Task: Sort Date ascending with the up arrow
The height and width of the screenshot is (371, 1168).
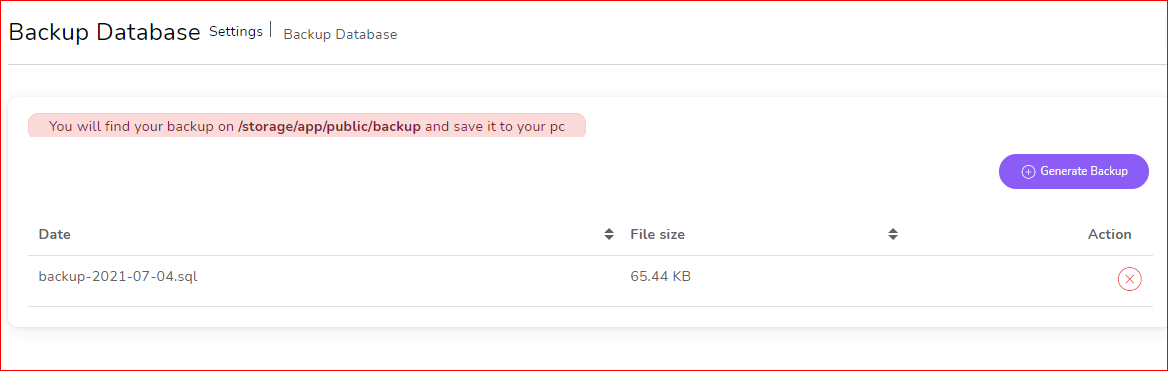Action: (x=609, y=230)
